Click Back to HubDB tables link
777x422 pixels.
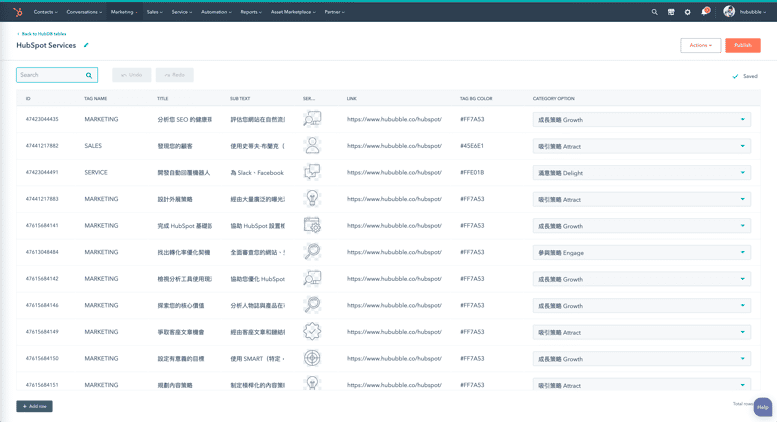click(x=42, y=34)
